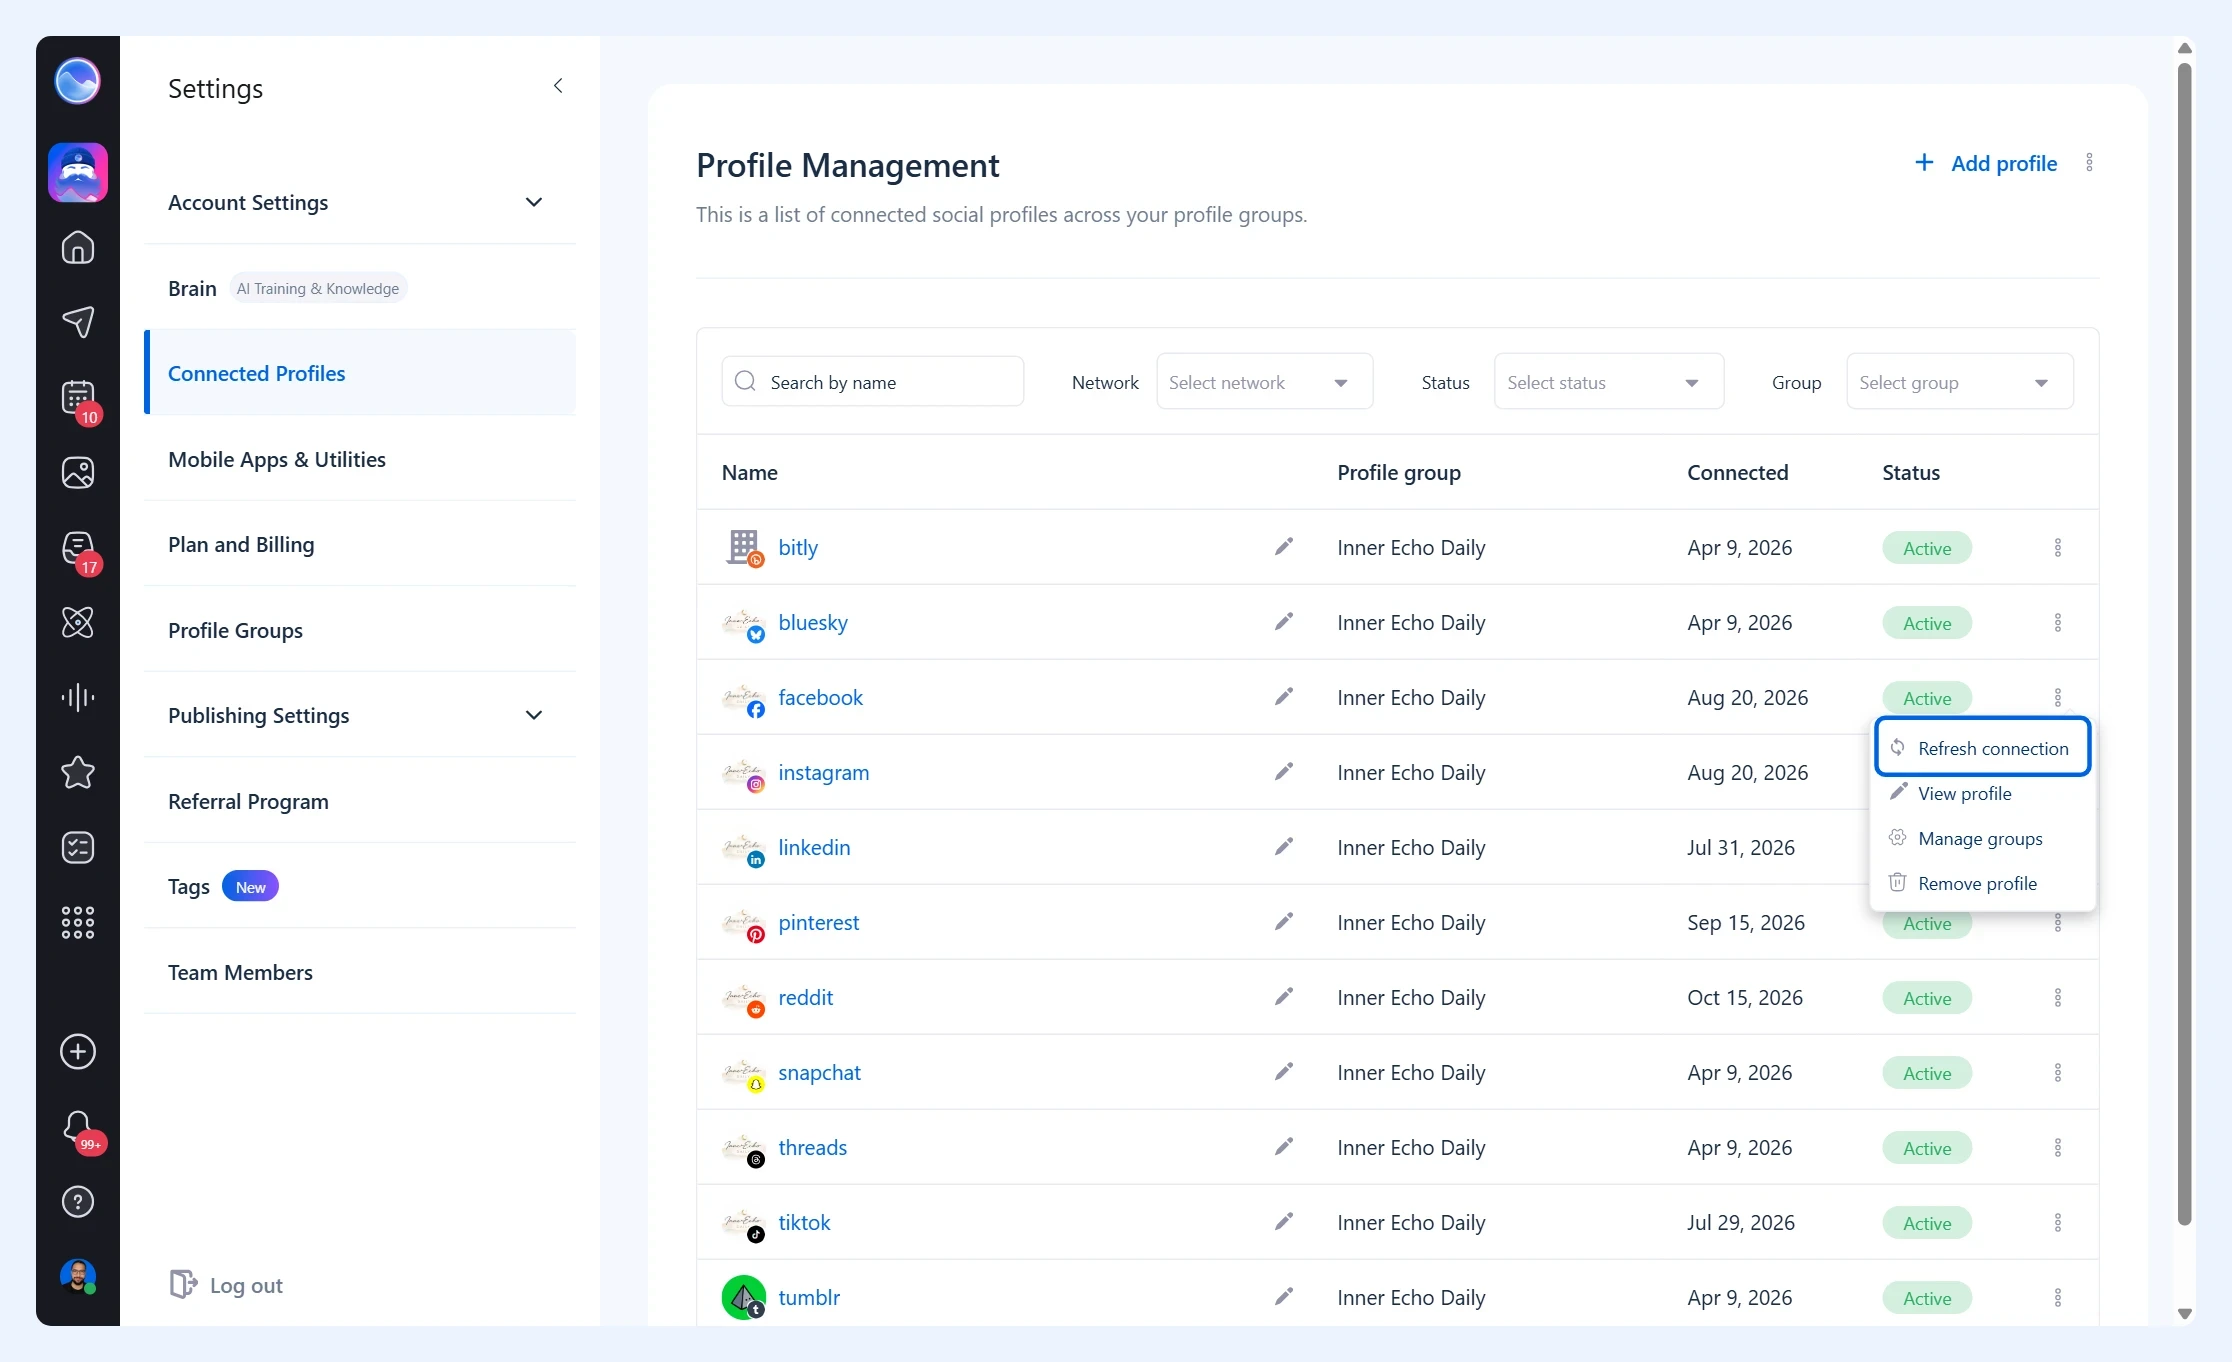Expand Publishing Settings section
The height and width of the screenshot is (1362, 2232).
360,715
